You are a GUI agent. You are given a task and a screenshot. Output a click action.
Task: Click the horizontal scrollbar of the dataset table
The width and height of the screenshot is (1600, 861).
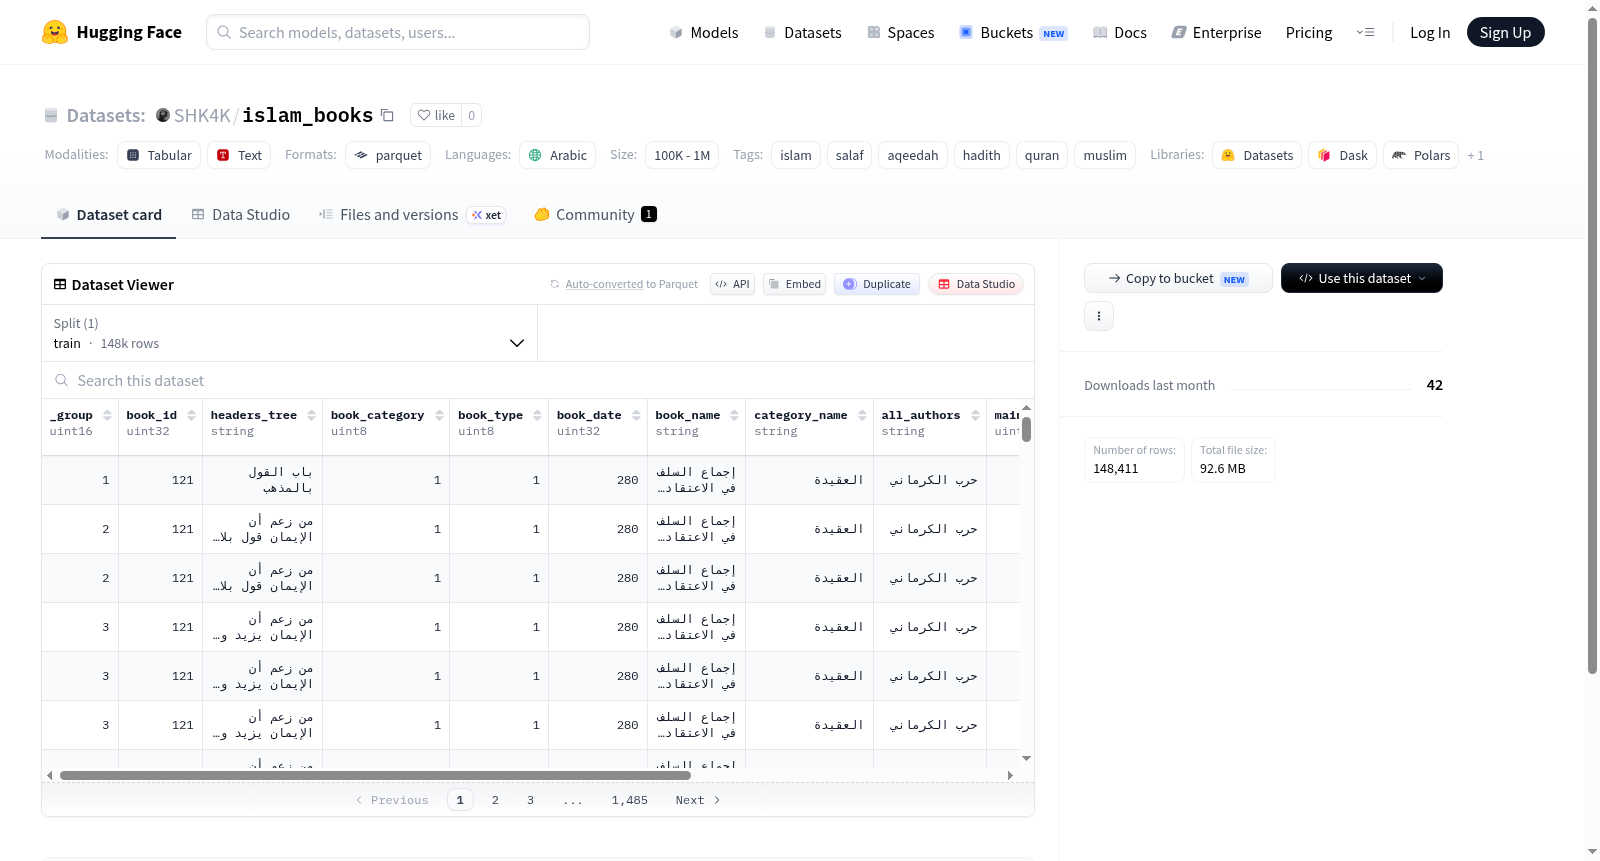[x=375, y=775]
